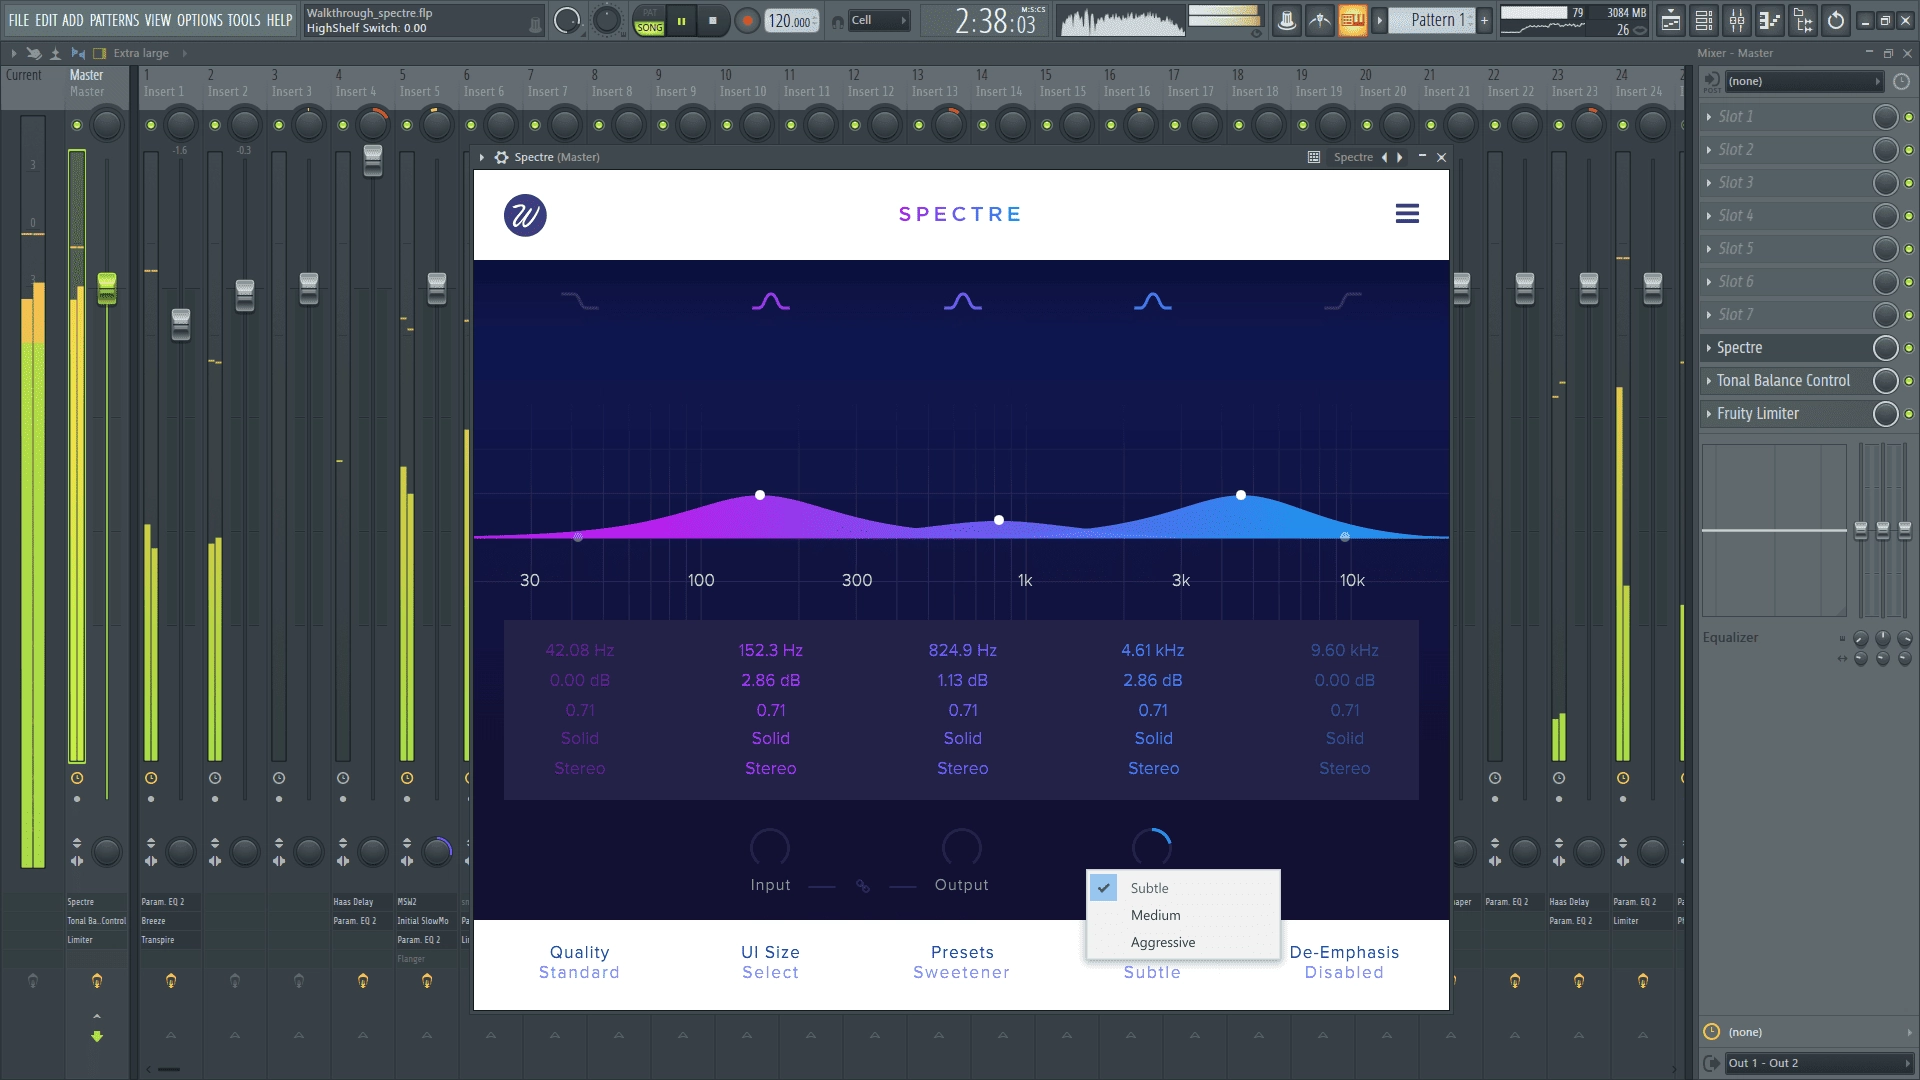Click the 152.3 Hz band node on graph

[760, 495]
